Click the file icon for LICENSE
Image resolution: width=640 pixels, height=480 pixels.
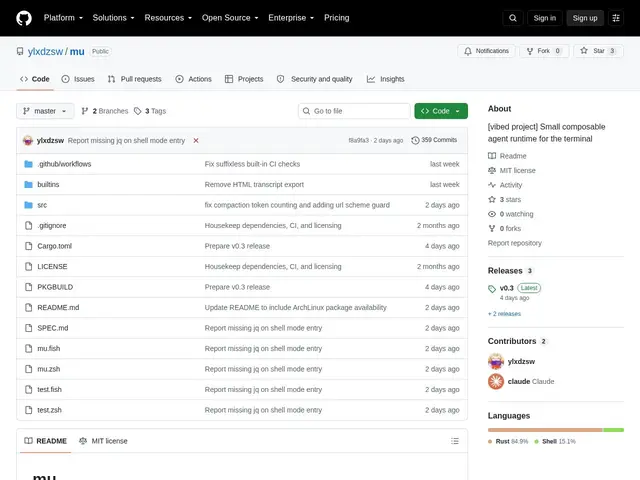click(28, 267)
